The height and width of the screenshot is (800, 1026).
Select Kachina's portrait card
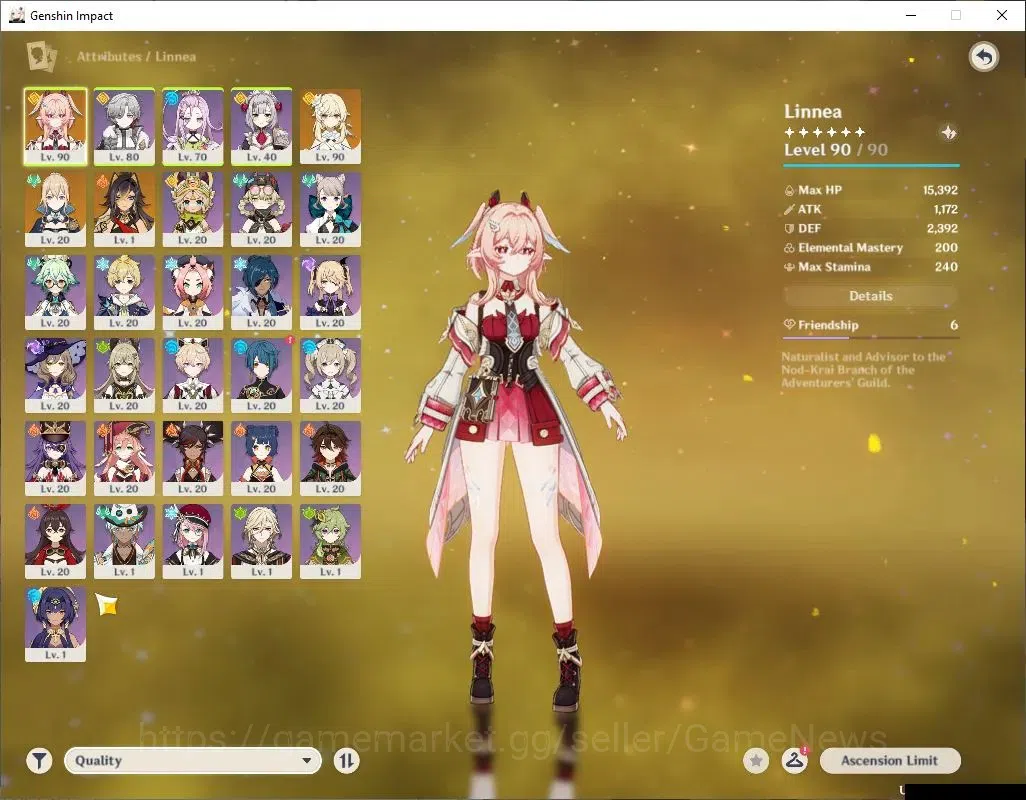coord(193,209)
